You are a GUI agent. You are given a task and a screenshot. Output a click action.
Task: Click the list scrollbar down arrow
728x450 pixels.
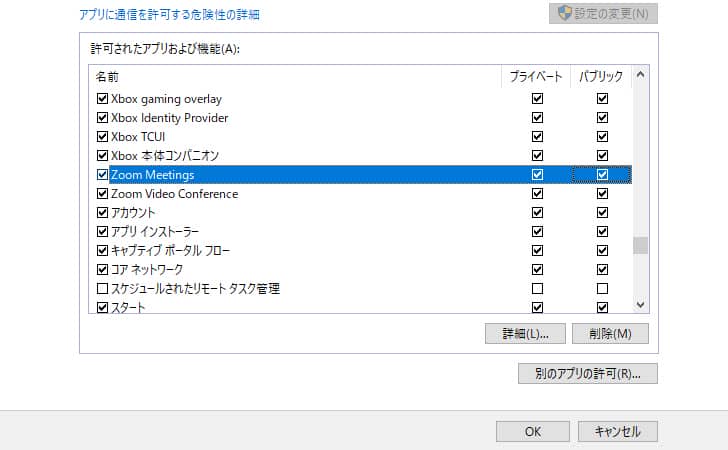point(640,305)
